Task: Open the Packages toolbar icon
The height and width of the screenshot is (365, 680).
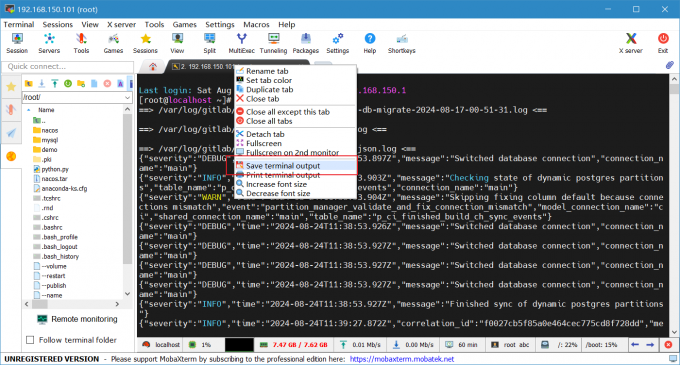Action: (306, 43)
